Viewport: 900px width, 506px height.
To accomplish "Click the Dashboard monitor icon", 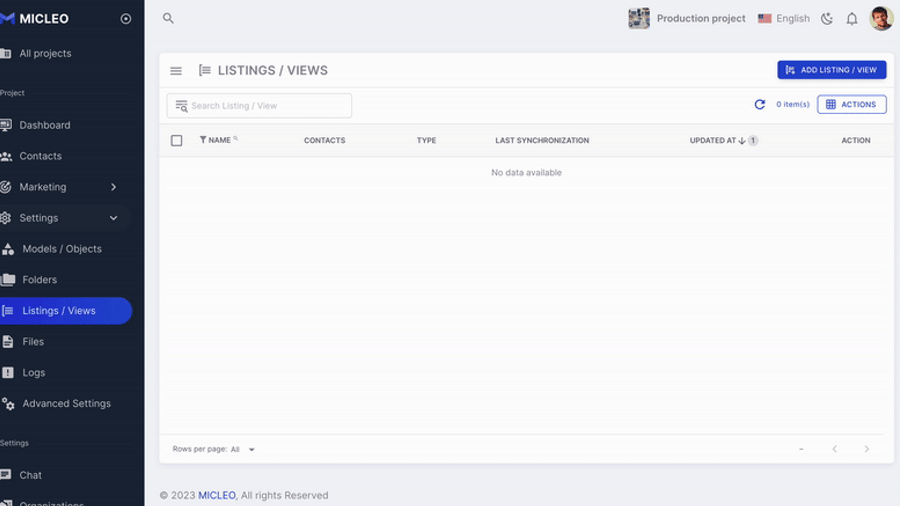I will pyautogui.click(x=6, y=125).
